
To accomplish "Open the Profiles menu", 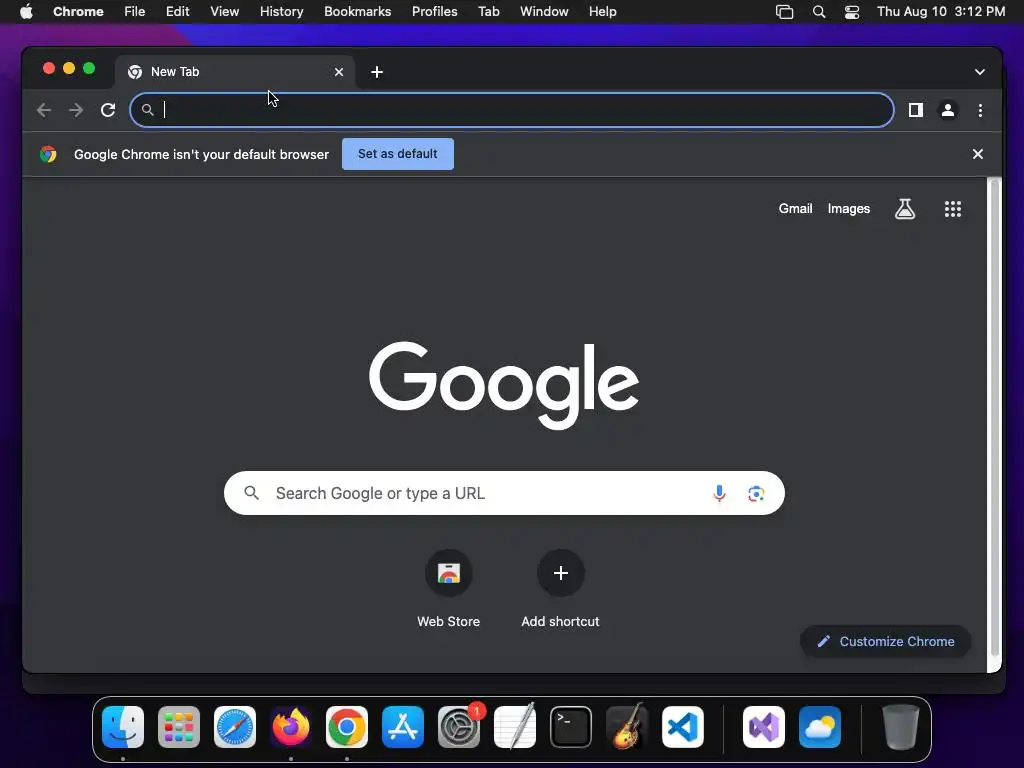I will 434,12.
